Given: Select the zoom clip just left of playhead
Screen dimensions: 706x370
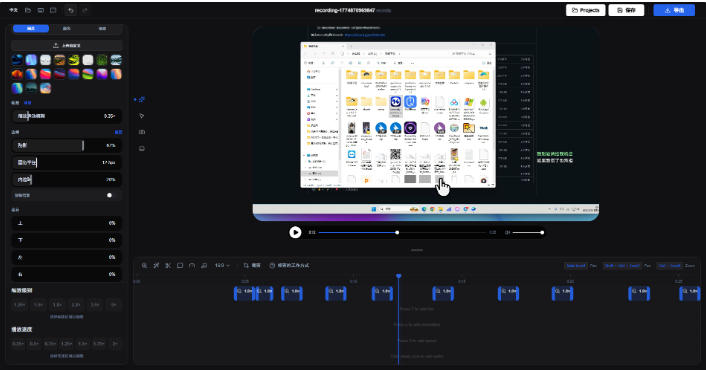Looking at the screenshot, I should (382, 292).
